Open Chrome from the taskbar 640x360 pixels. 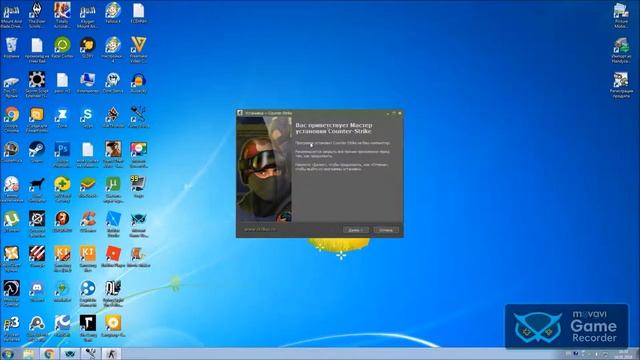[x=49, y=354]
